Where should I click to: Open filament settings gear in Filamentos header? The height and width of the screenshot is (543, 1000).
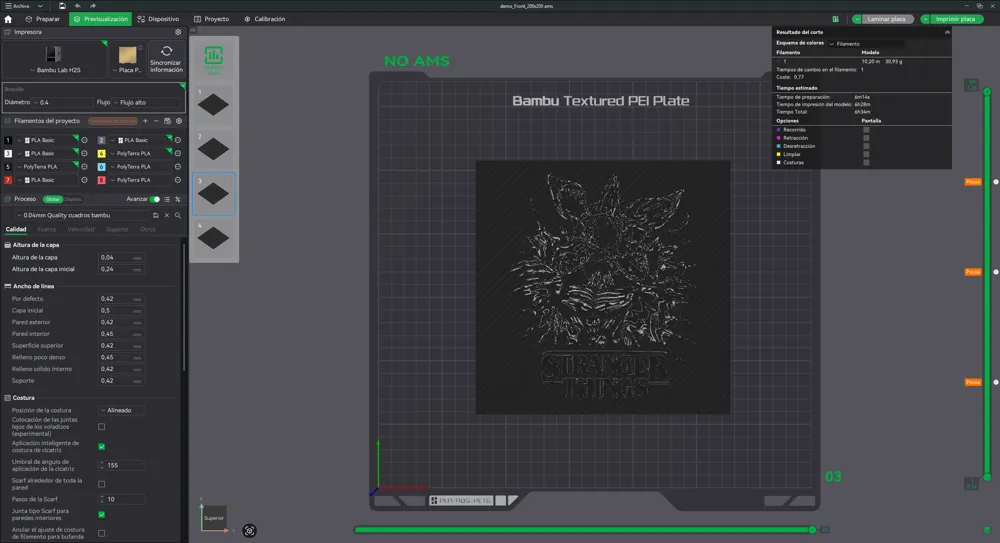179,121
